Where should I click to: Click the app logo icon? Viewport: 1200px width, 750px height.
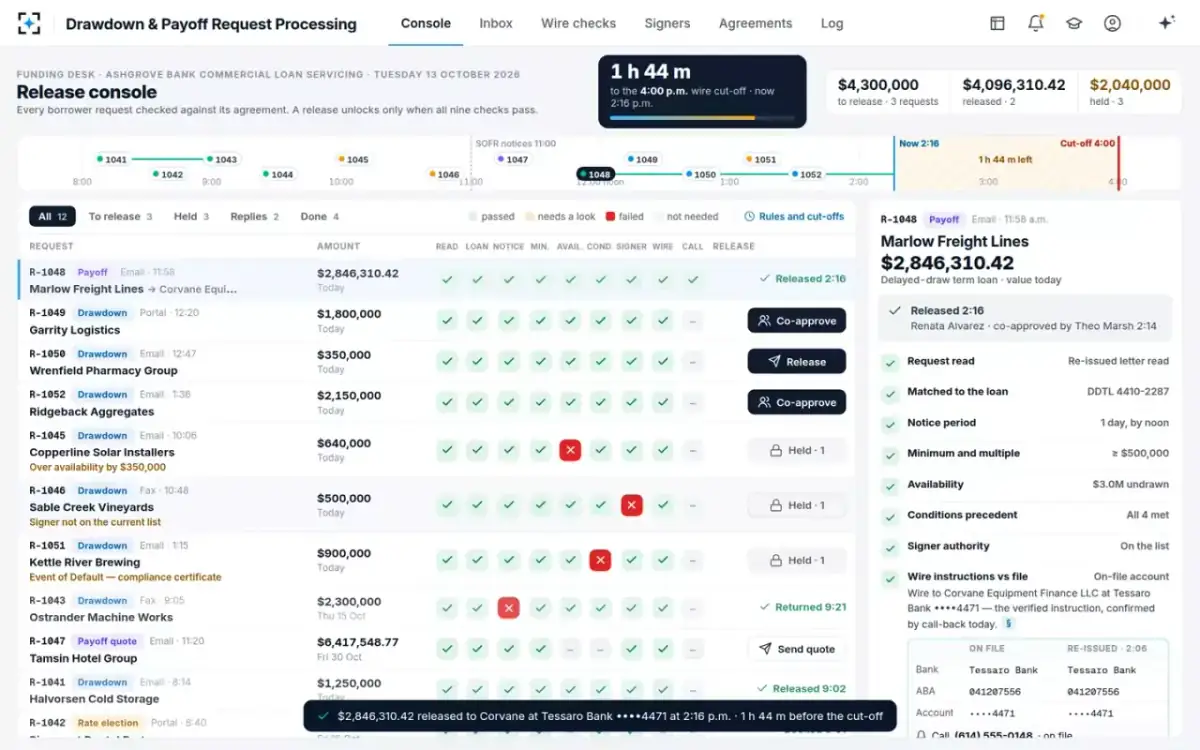tap(29, 23)
